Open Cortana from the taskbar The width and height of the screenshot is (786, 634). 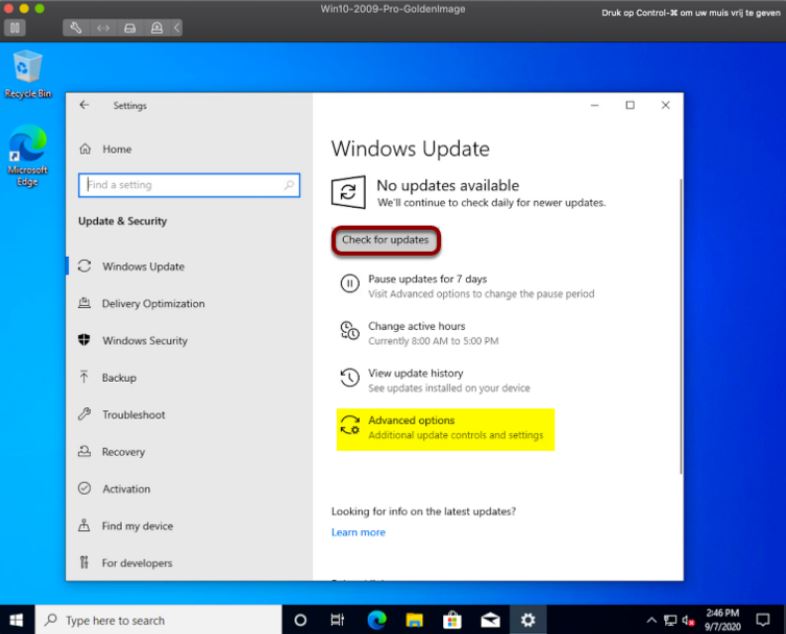pyautogui.click(x=300, y=620)
